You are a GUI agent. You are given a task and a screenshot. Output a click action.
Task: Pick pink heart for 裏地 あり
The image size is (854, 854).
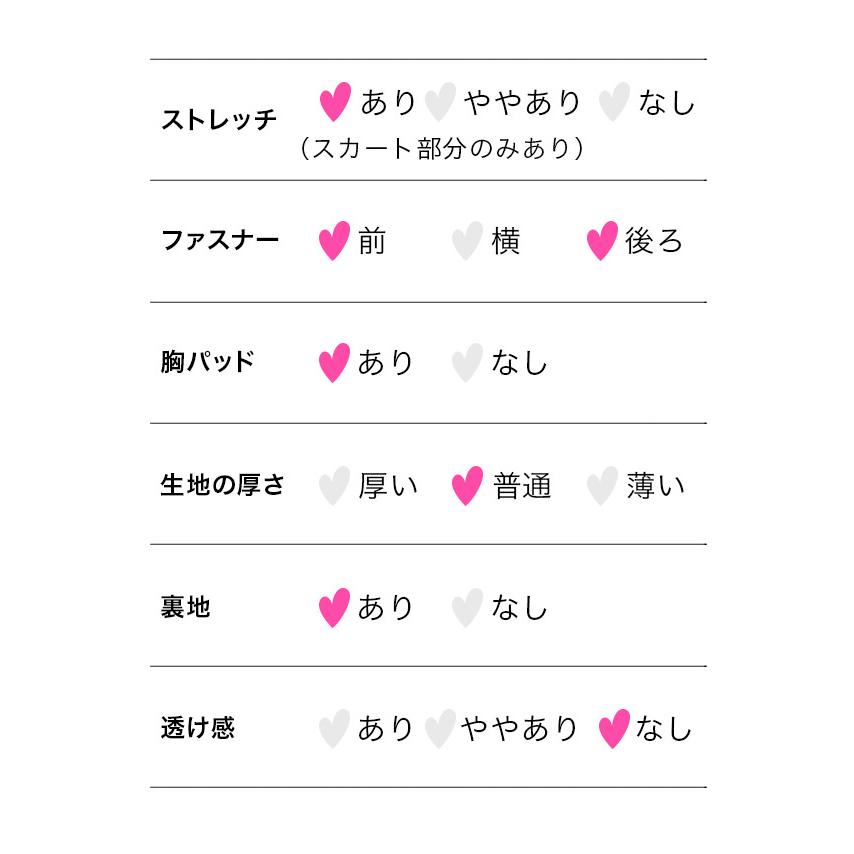pyautogui.click(x=334, y=607)
